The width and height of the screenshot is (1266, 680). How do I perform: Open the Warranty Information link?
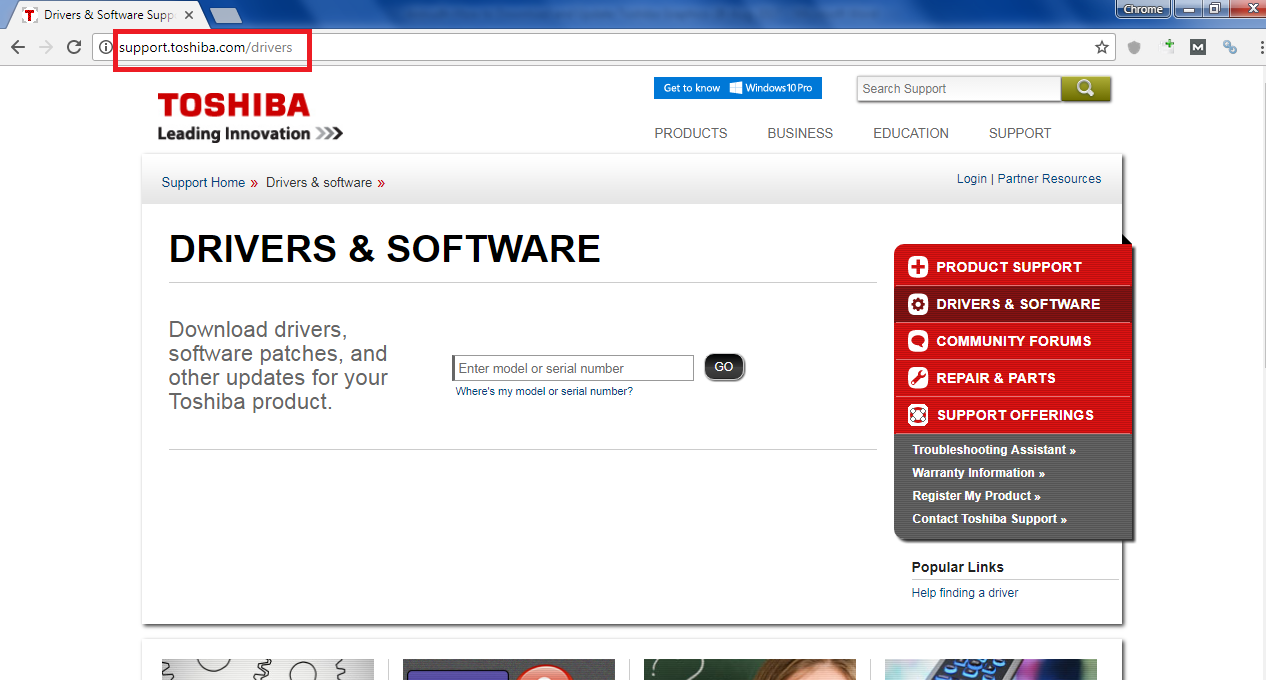(x=978, y=473)
